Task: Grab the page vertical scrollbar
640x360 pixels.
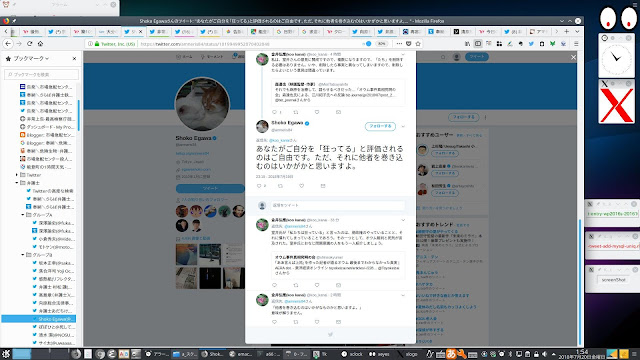Action: point(580,282)
